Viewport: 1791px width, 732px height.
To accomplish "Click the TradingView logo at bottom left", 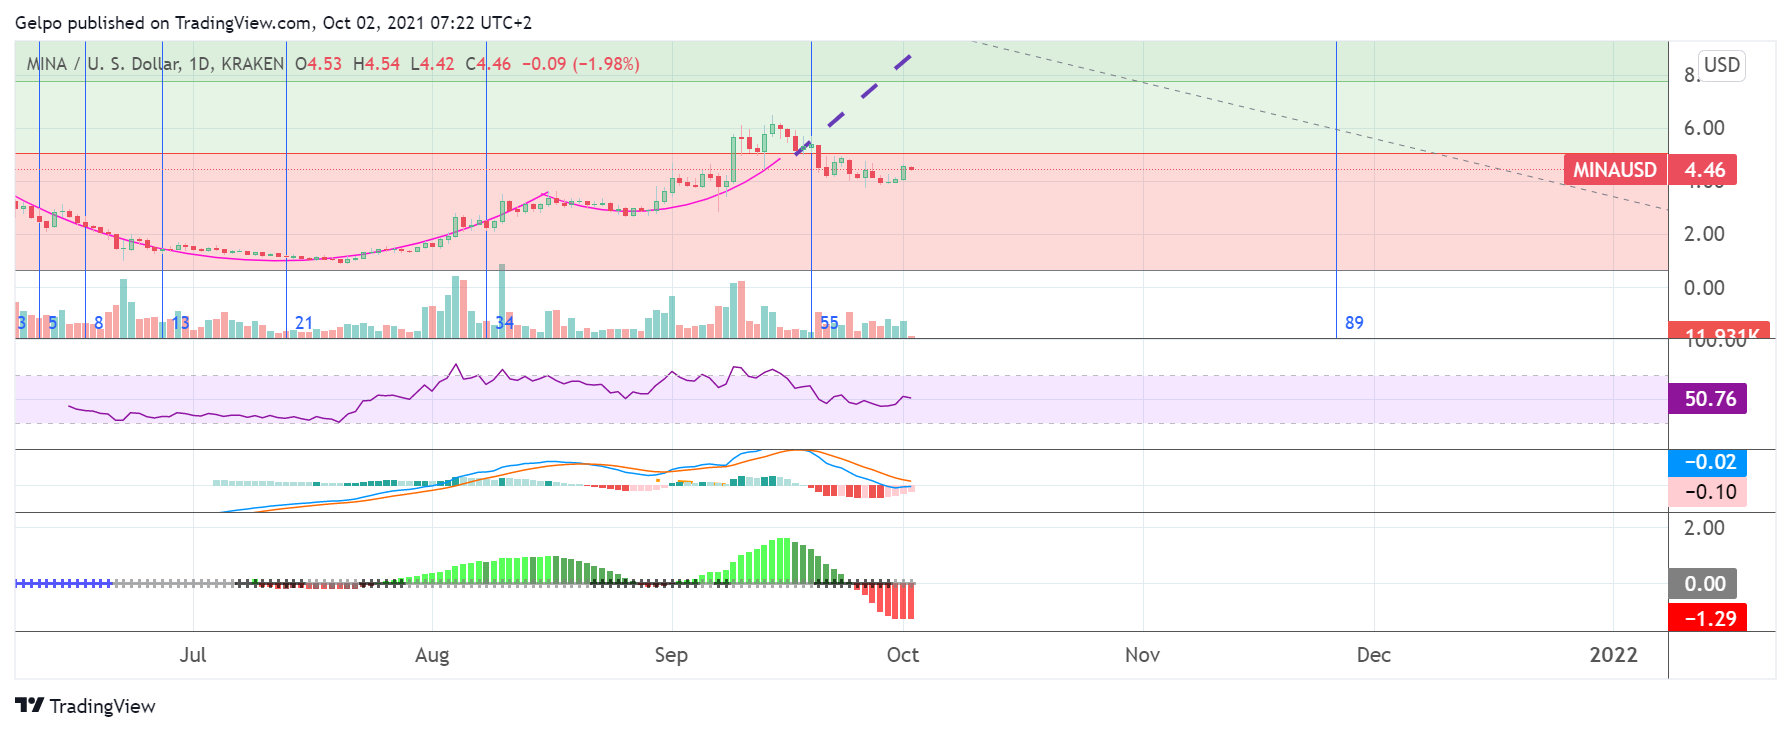I will (x=86, y=706).
